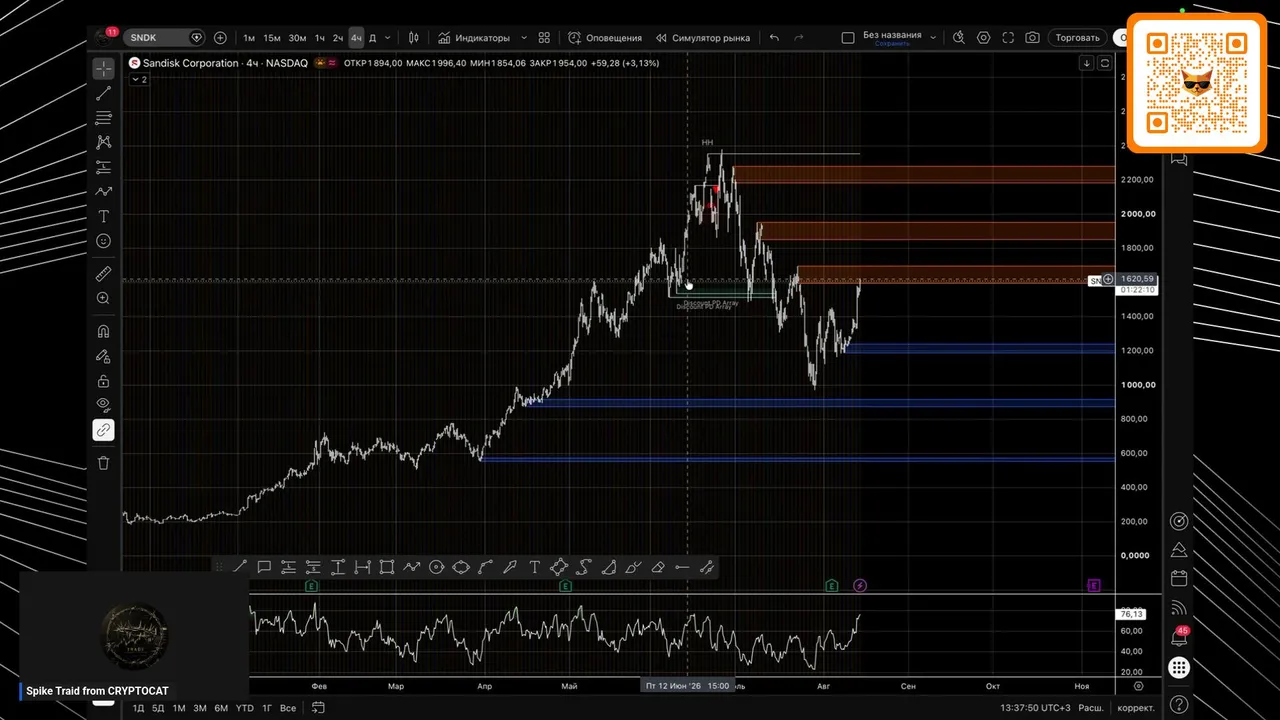Enter fullscreen mode

(1008, 38)
